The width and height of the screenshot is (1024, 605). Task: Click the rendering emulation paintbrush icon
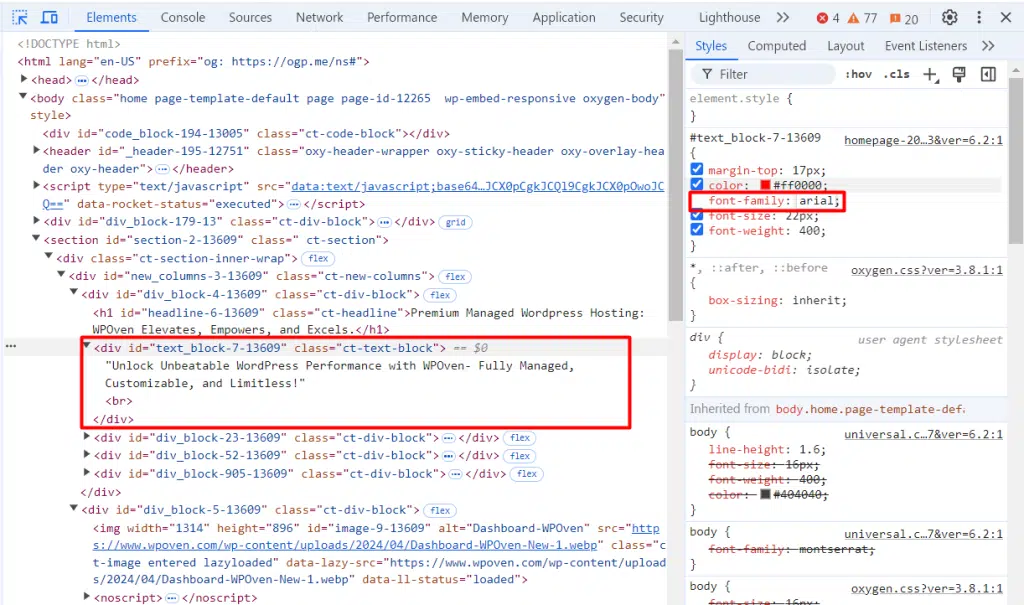tap(959, 74)
